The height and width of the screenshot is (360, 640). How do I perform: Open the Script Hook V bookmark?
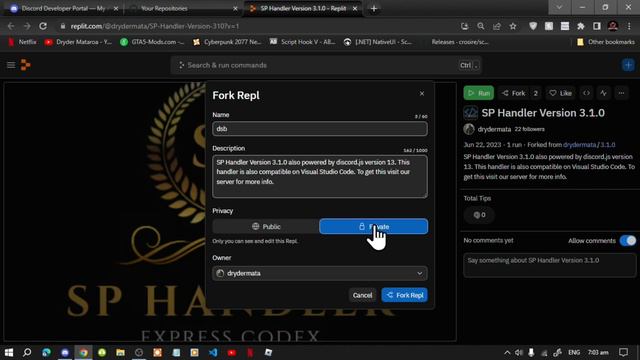coord(302,42)
